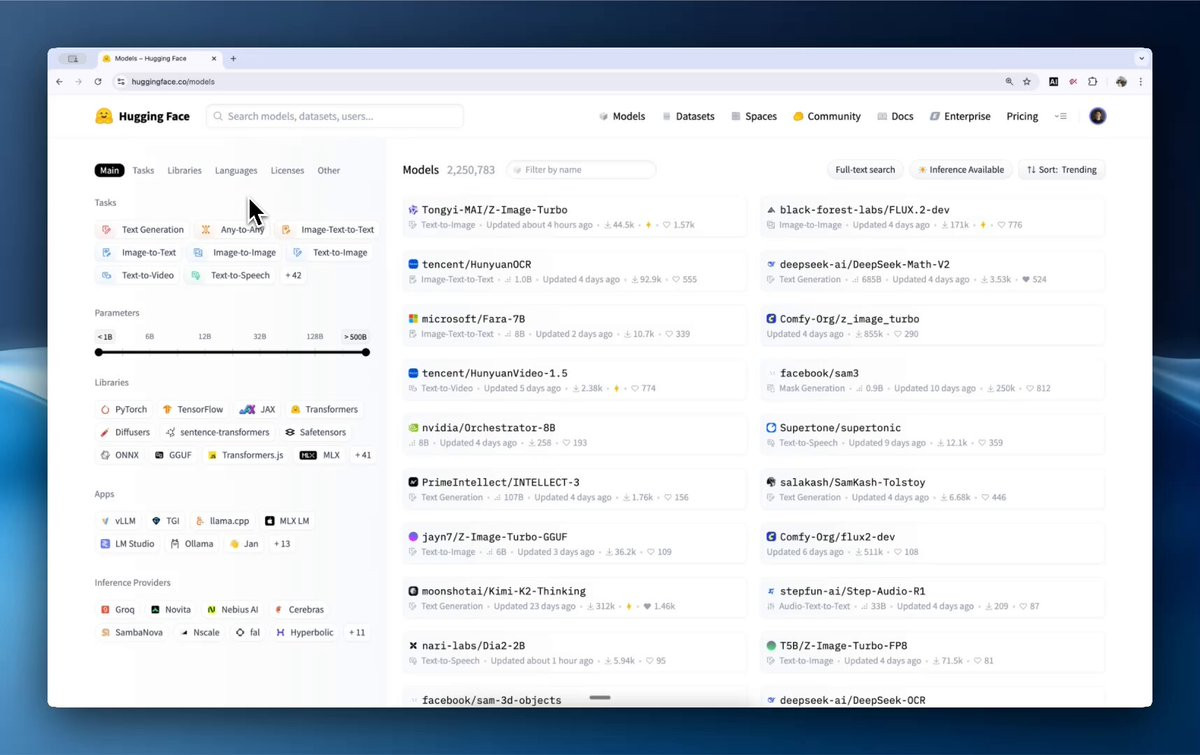Filter by the Ollama app
The image size is (1200, 755).
[x=192, y=544]
